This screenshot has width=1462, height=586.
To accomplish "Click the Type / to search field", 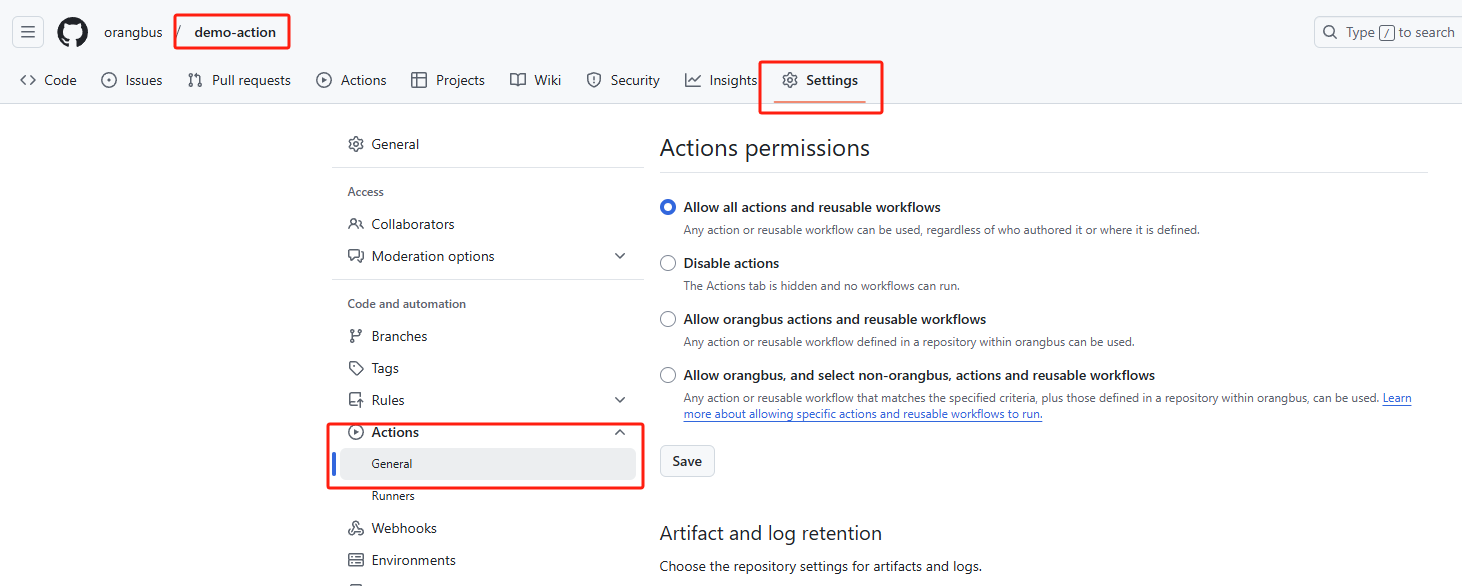I will [x=1388, y=32].
